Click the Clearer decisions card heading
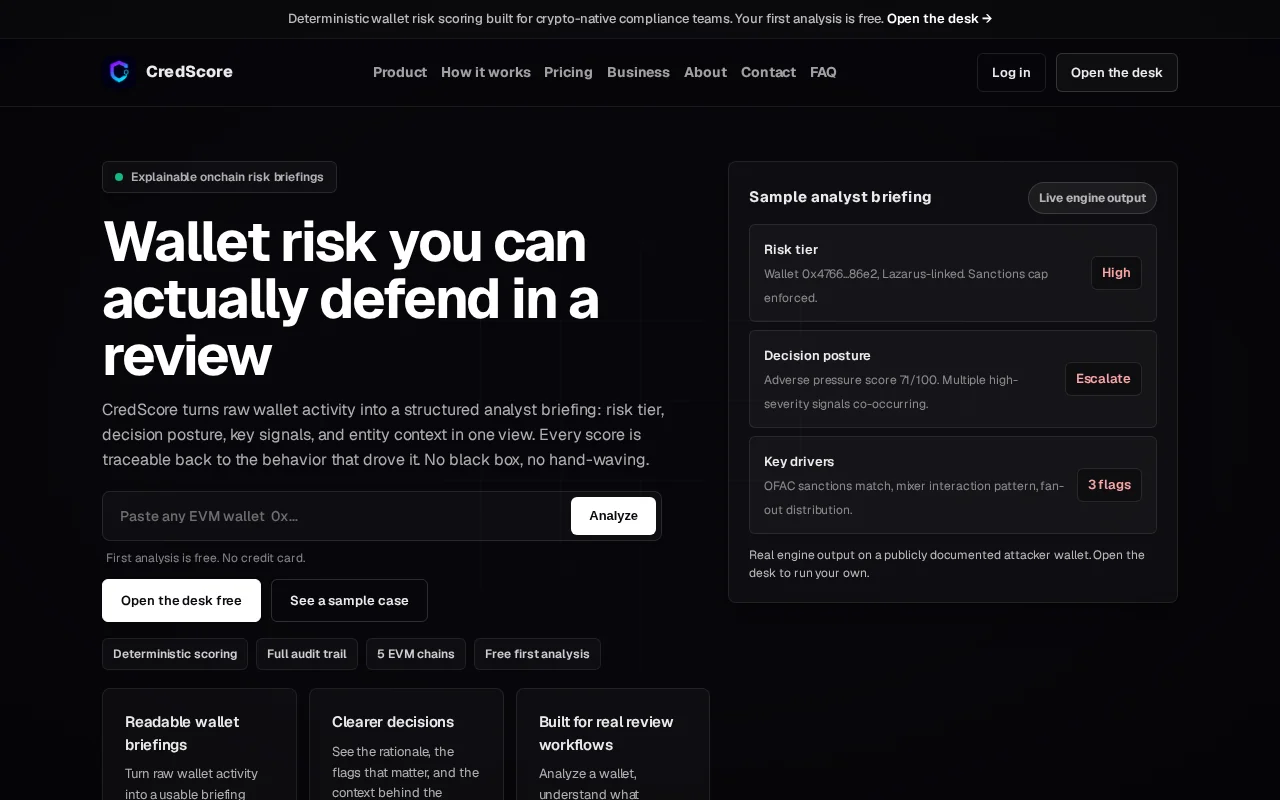This screenshot has width=1280, height=800. coord(393,722)
